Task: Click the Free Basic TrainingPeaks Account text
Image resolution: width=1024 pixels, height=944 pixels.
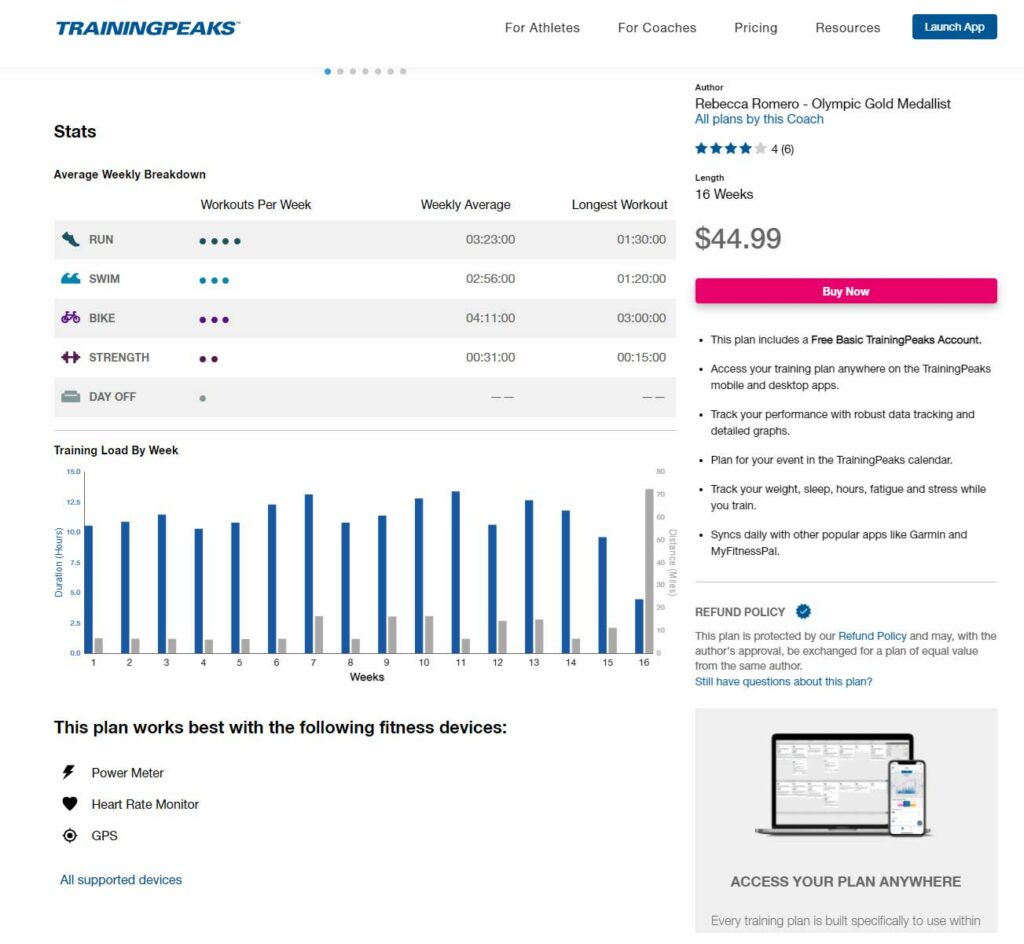Action: pos(896,339)
